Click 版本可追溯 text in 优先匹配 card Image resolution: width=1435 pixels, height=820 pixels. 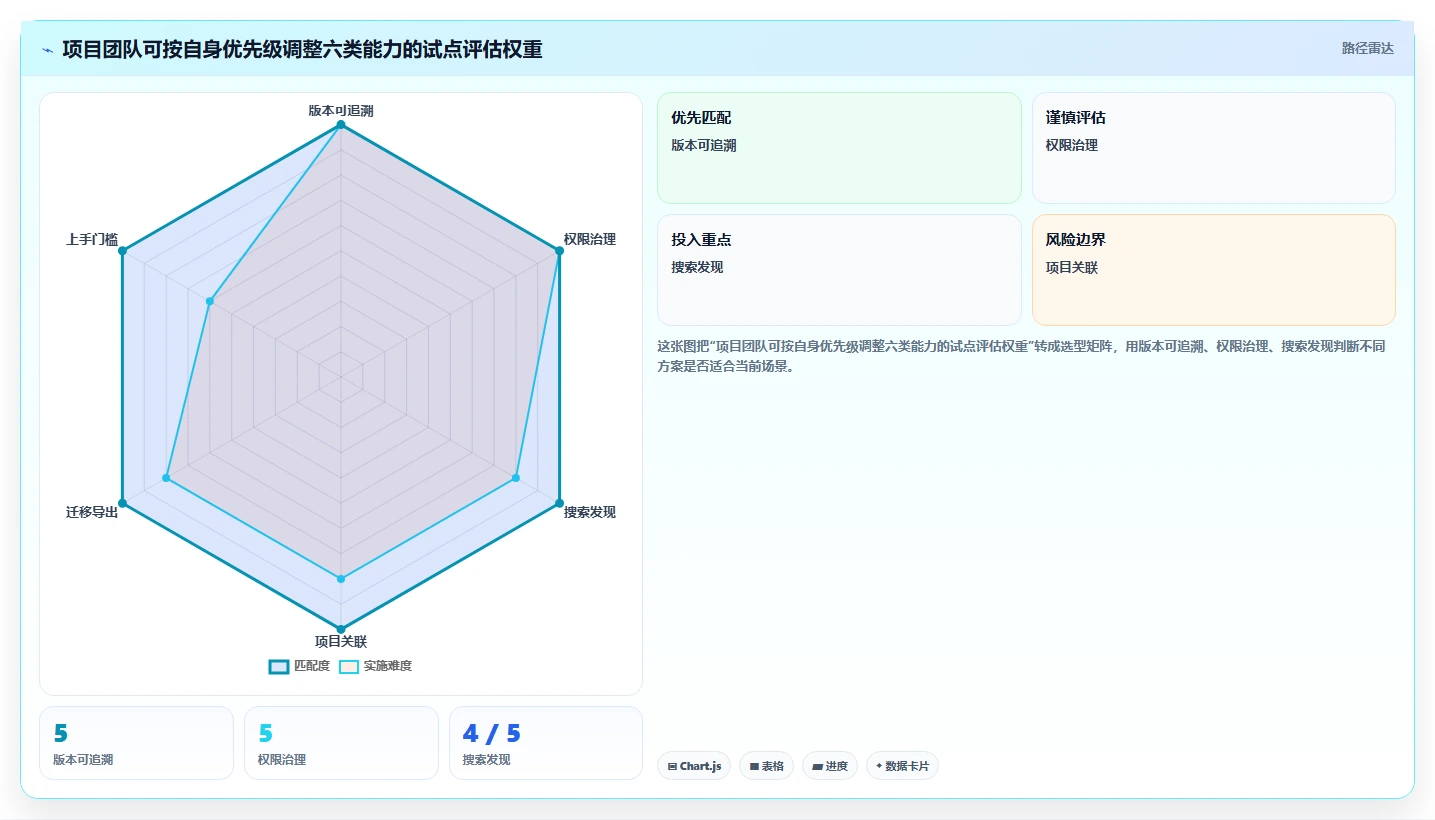pyautogui.click(x=704, y=145)
